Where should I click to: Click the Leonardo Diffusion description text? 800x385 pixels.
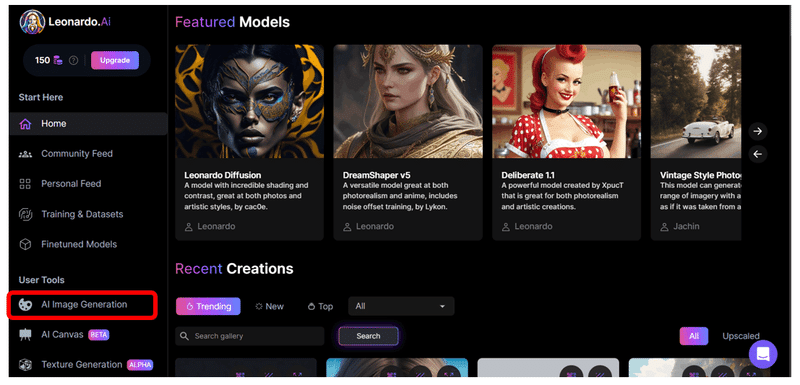246,196
